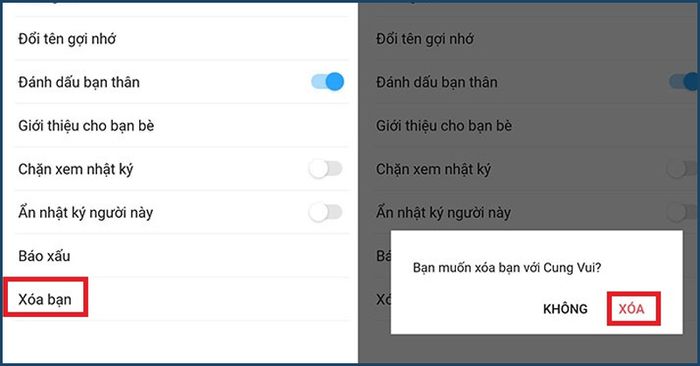The width and height of the screenshot is (700, 366).
Task: Cancel with the KHÔNG button
Action: [x=565, y=309]
